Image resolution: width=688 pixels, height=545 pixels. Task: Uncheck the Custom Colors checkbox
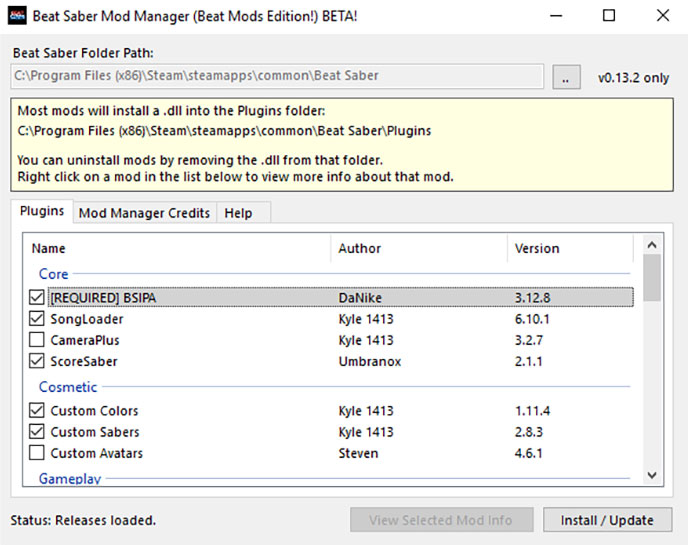[x=37, y=410]
